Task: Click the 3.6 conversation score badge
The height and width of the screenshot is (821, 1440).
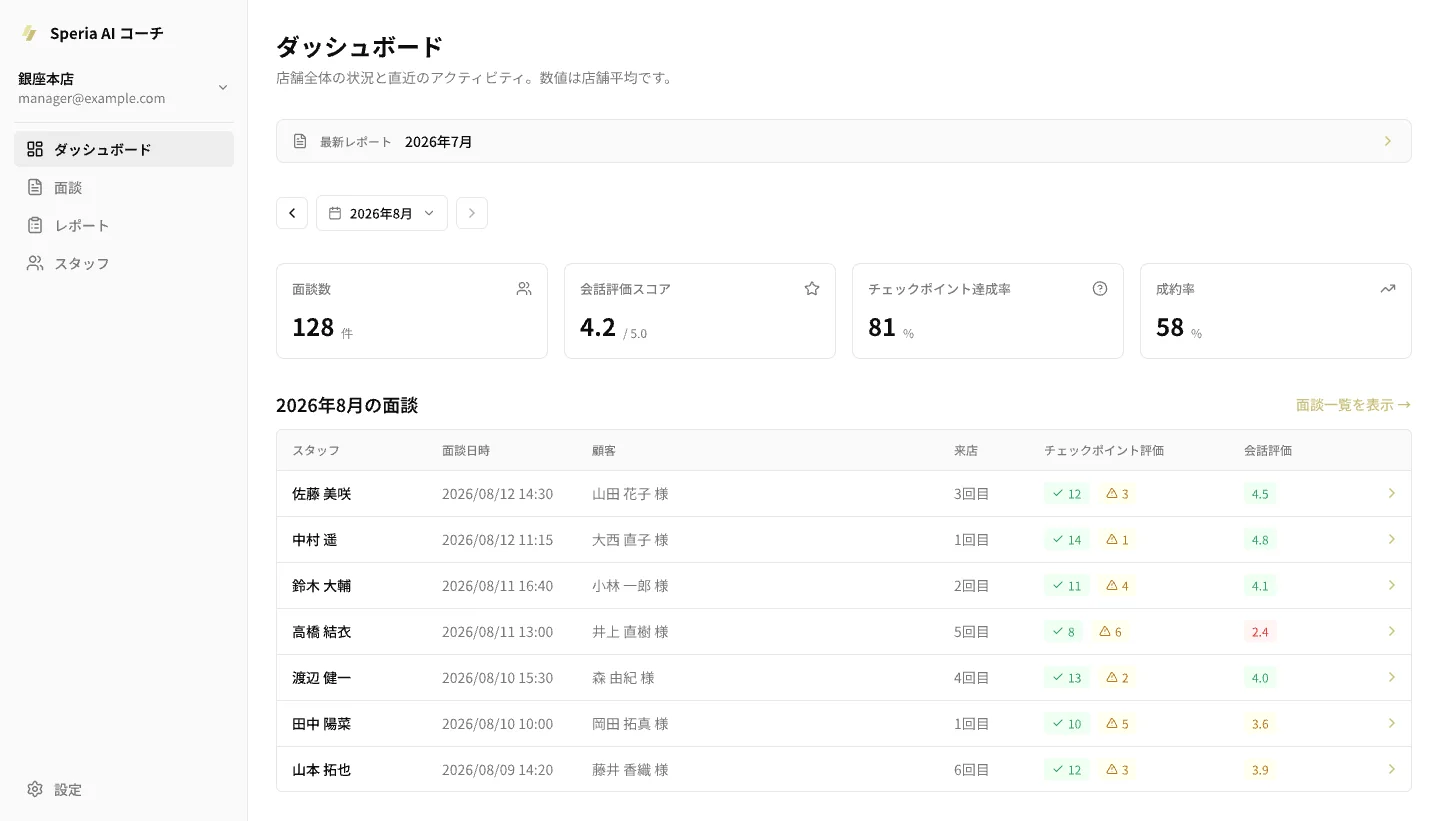Action: point(1260,724)
